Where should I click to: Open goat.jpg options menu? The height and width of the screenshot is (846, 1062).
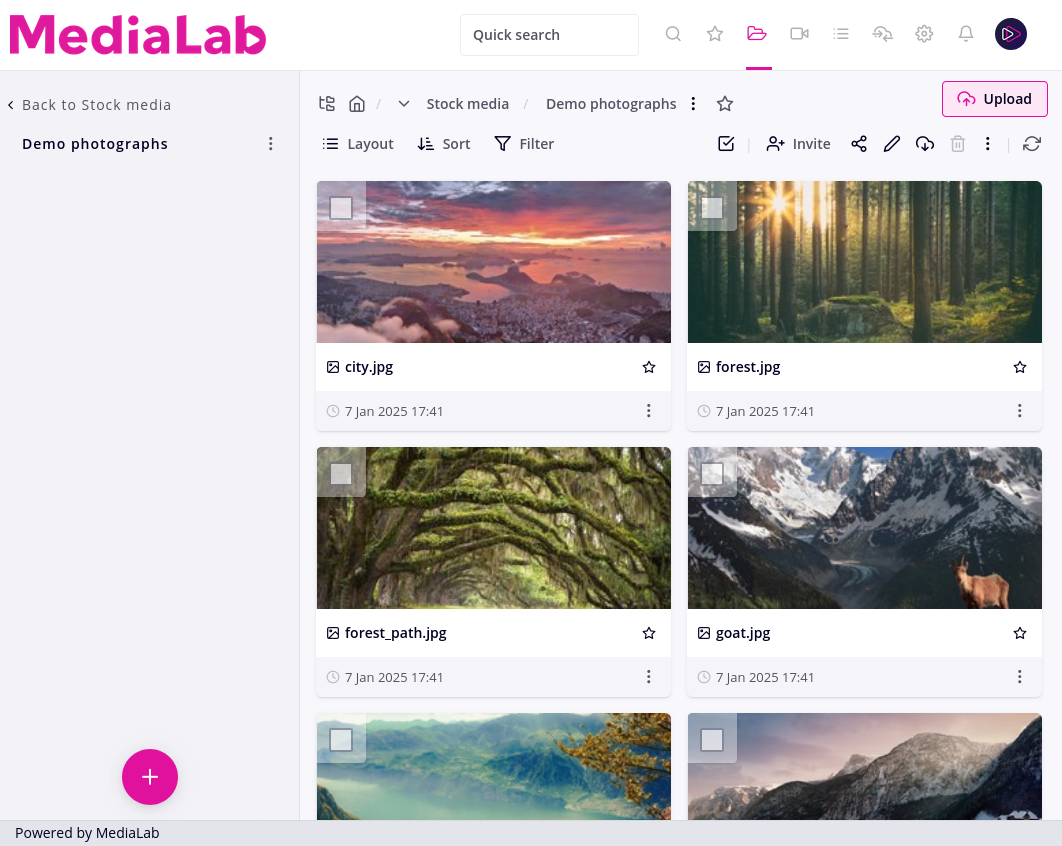click(1019, 677)
